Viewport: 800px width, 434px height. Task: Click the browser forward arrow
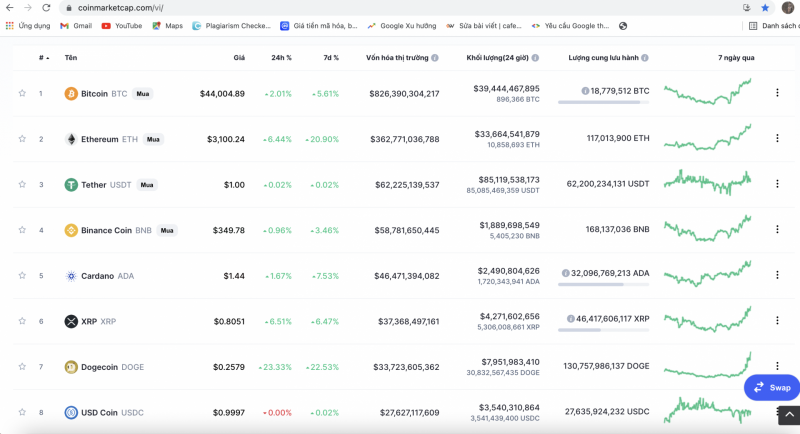point(28,8)
